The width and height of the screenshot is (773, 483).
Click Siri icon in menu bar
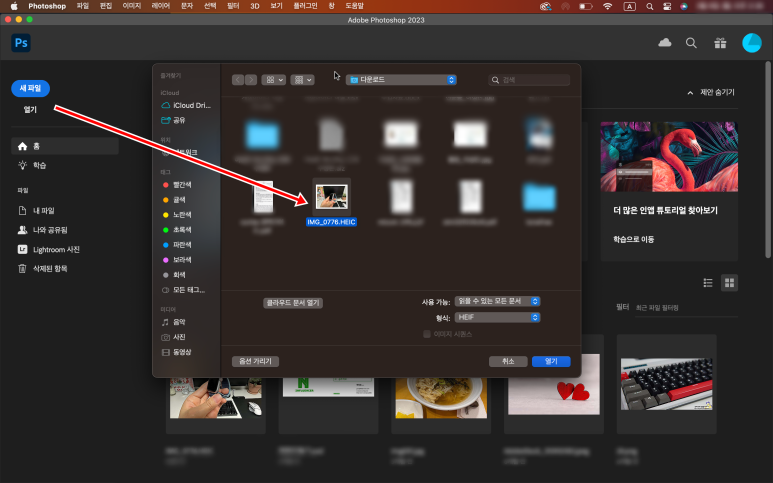coord(684,6)
